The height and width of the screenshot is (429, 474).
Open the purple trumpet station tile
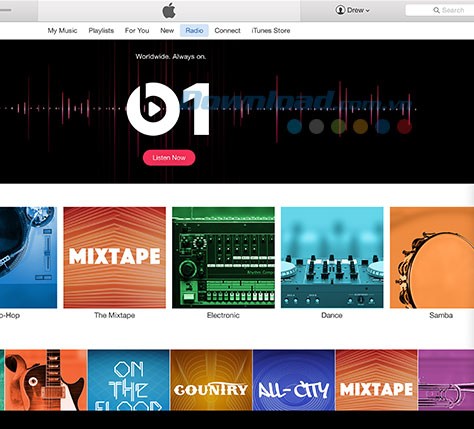click(446, 380)
